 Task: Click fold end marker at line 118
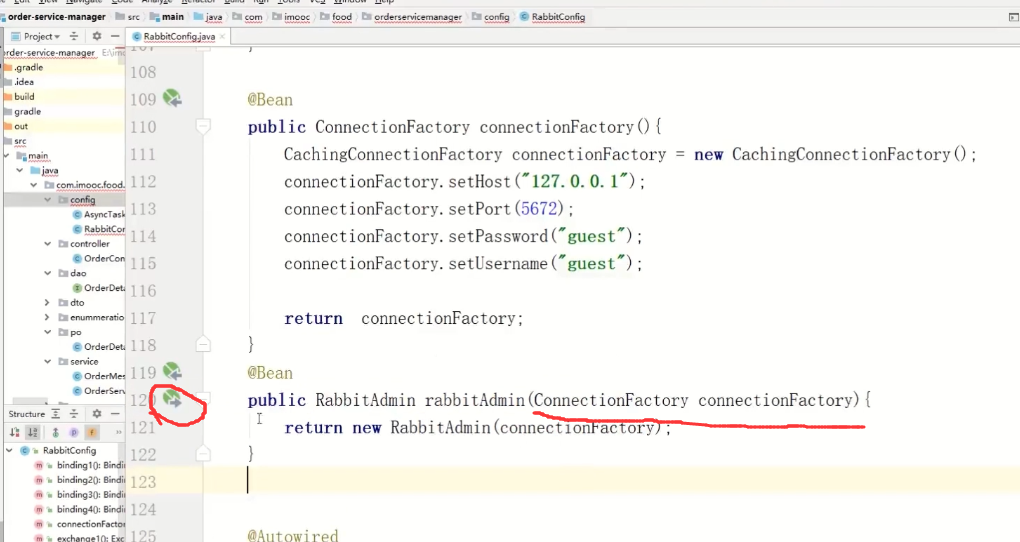pos(203,344)
